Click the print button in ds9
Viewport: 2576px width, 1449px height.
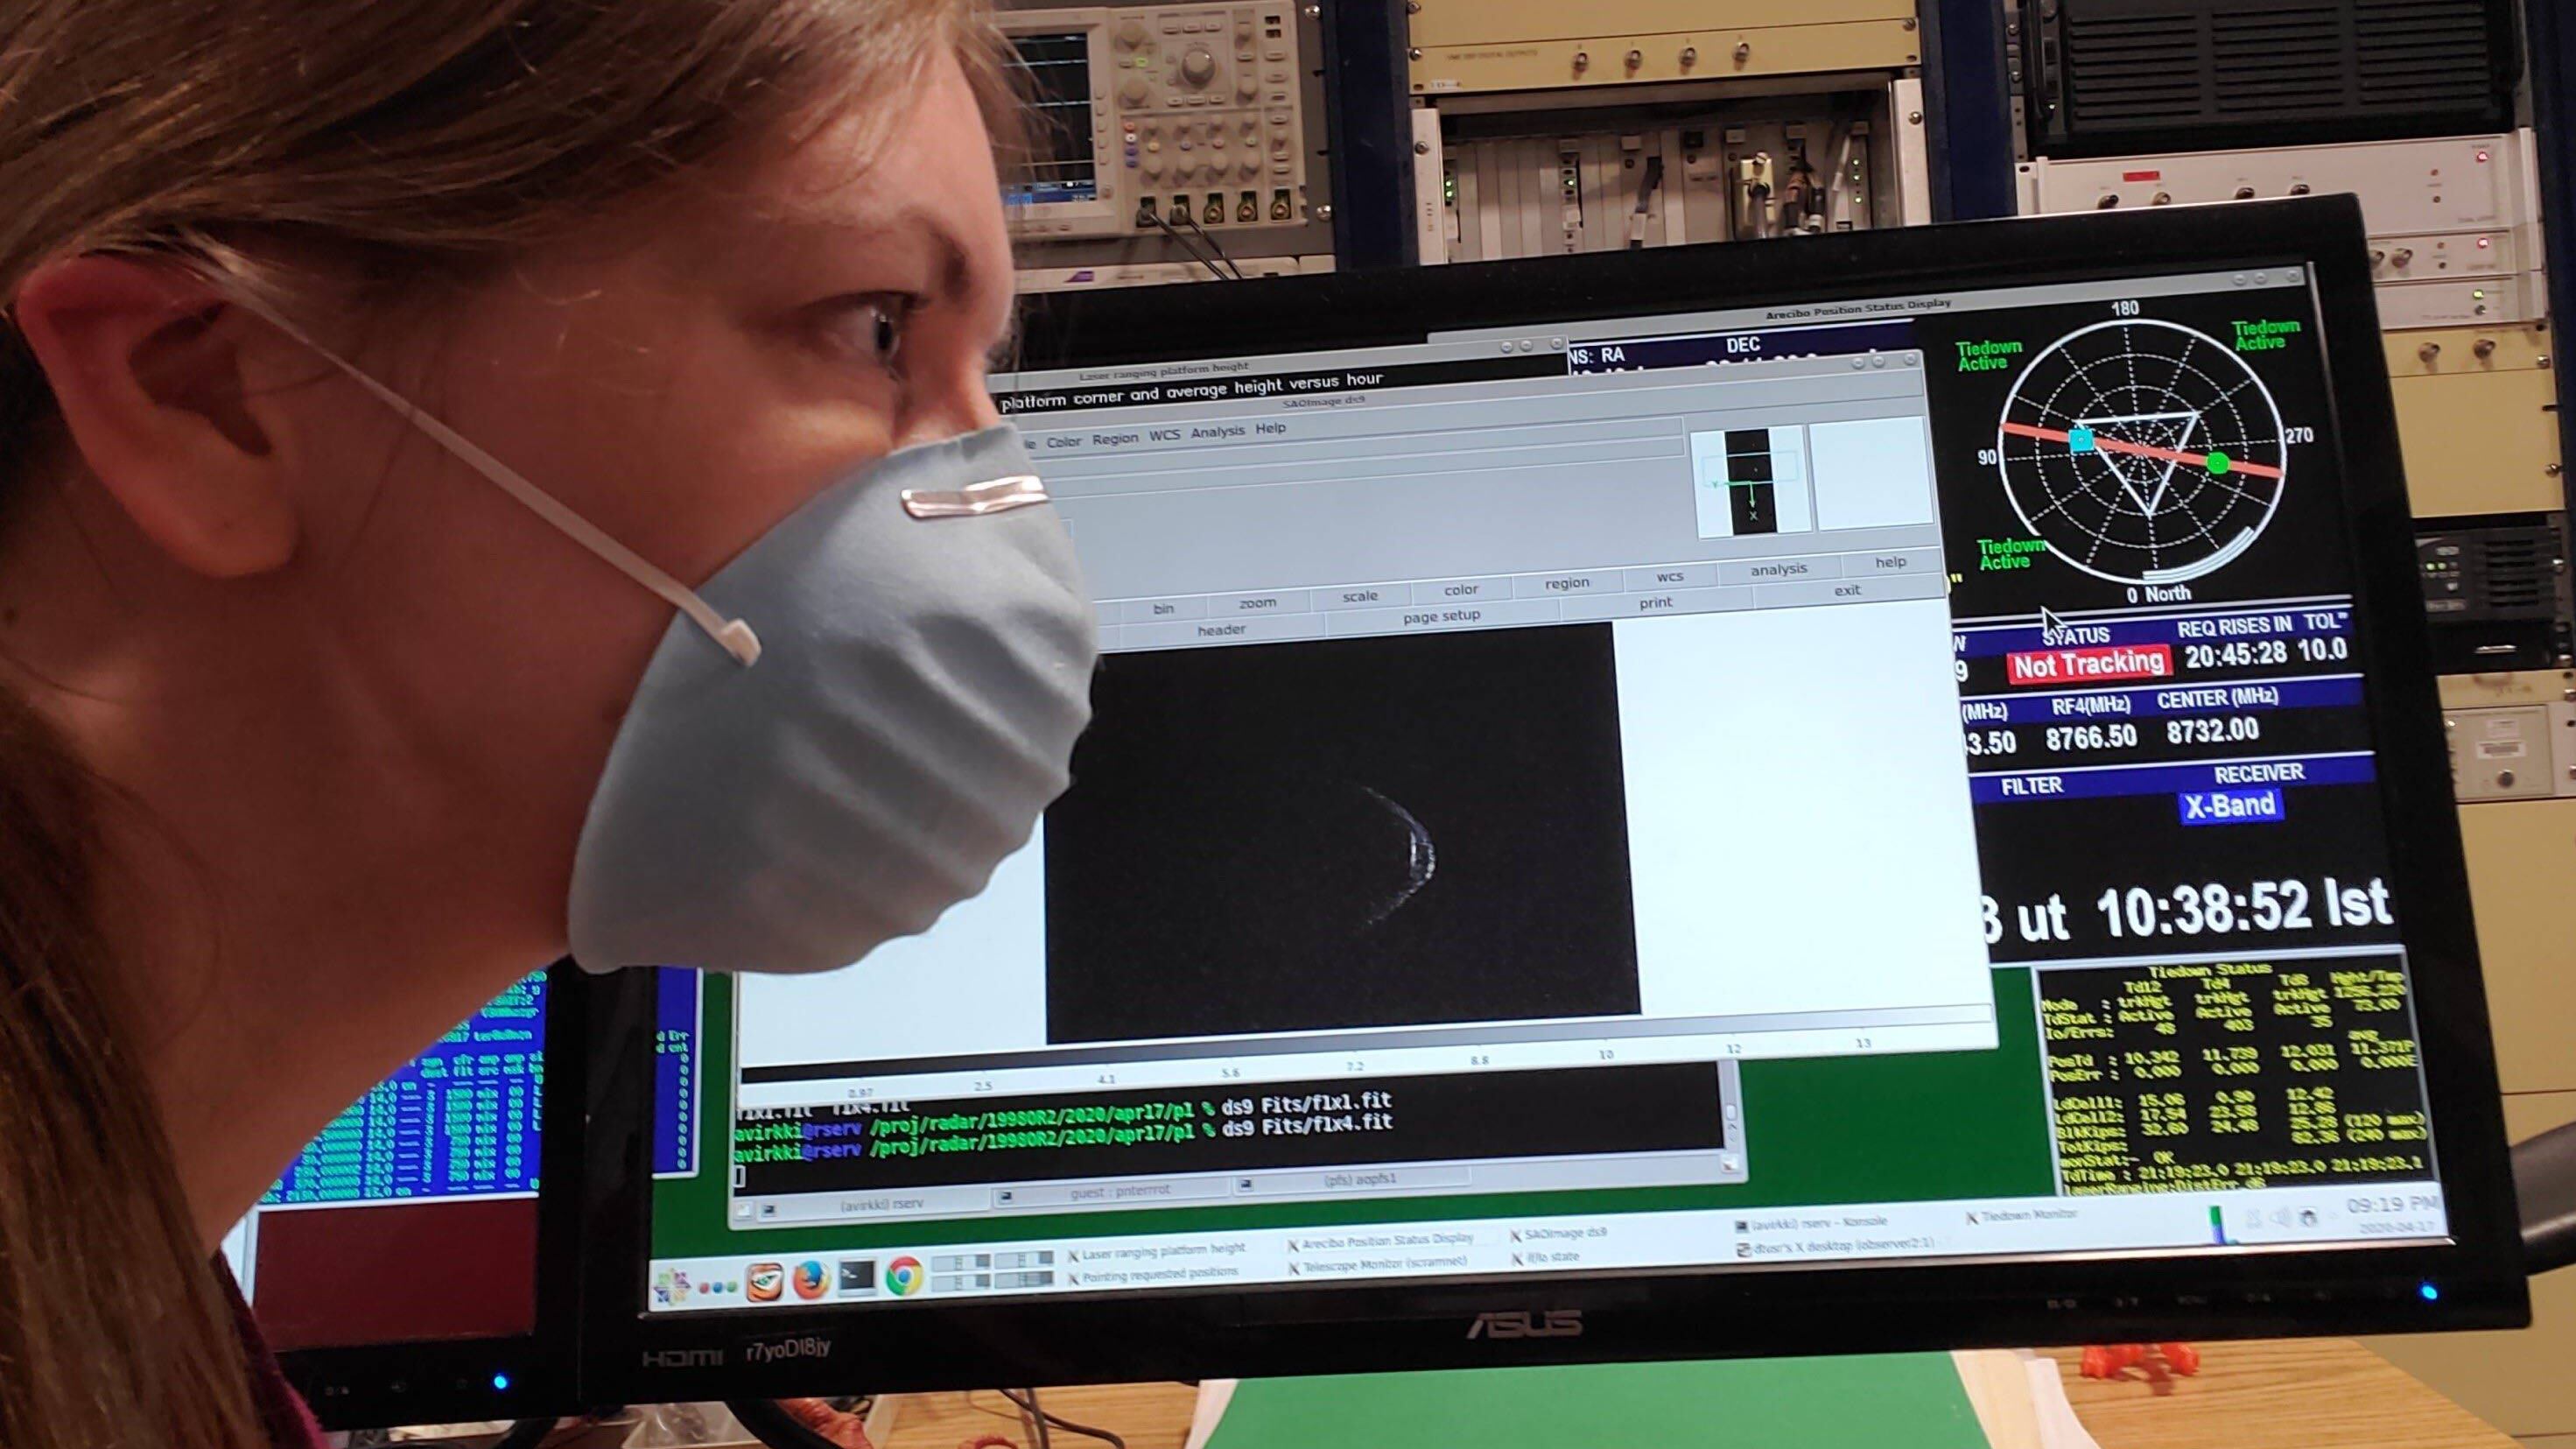tap(1655, 603)
